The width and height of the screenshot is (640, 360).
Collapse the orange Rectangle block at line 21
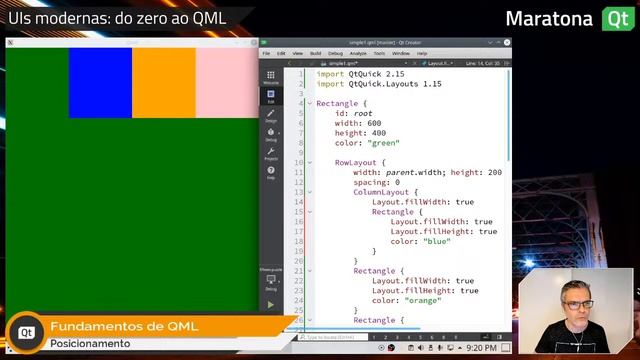310,271
